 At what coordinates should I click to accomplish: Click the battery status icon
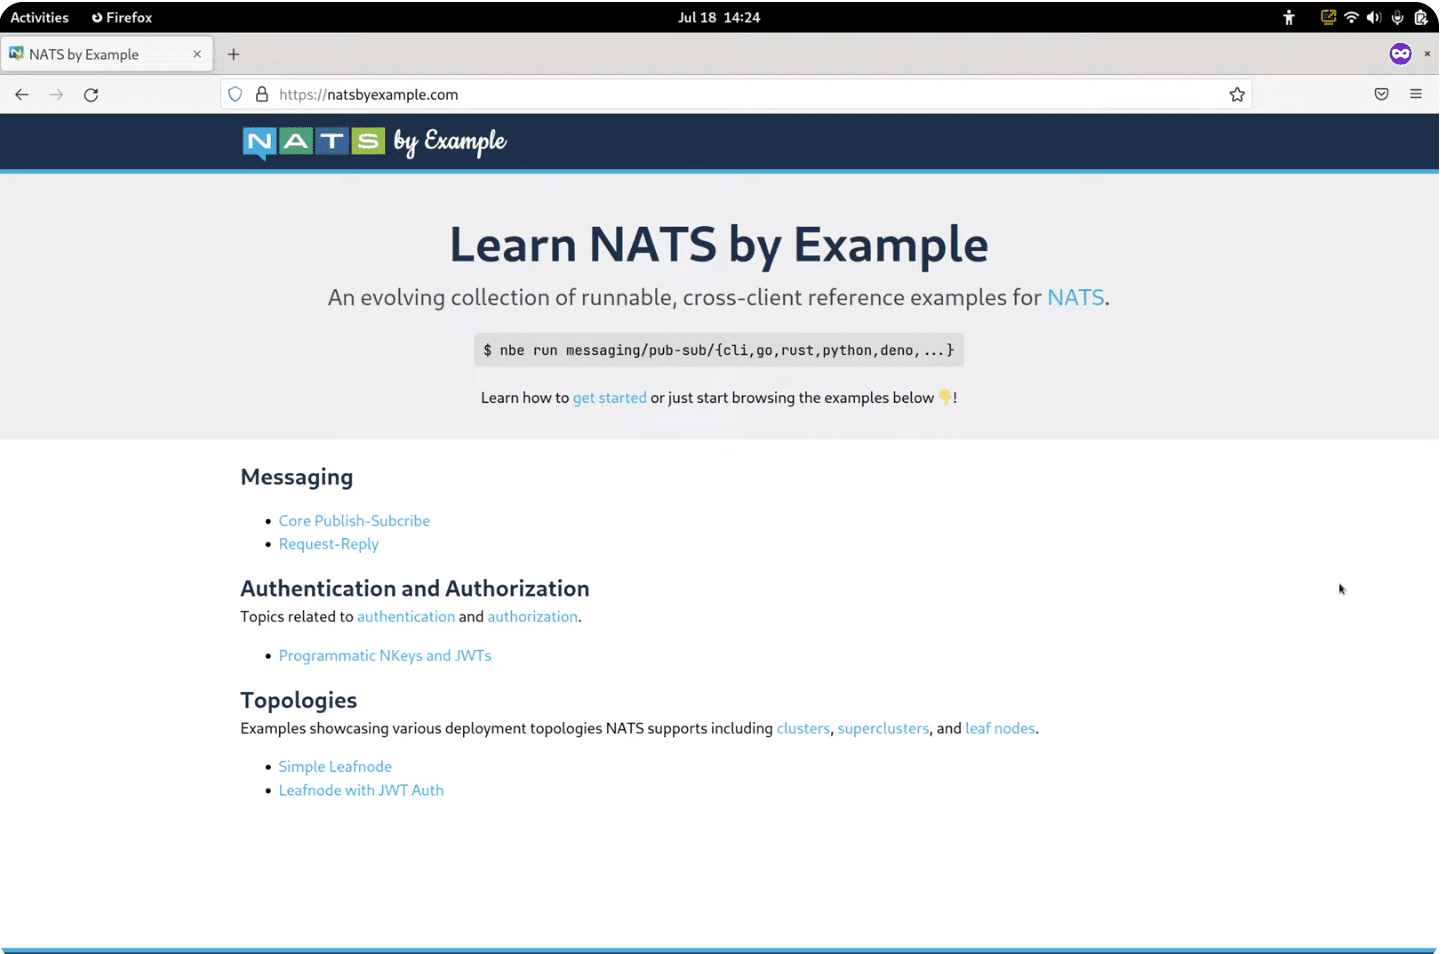1420,17
